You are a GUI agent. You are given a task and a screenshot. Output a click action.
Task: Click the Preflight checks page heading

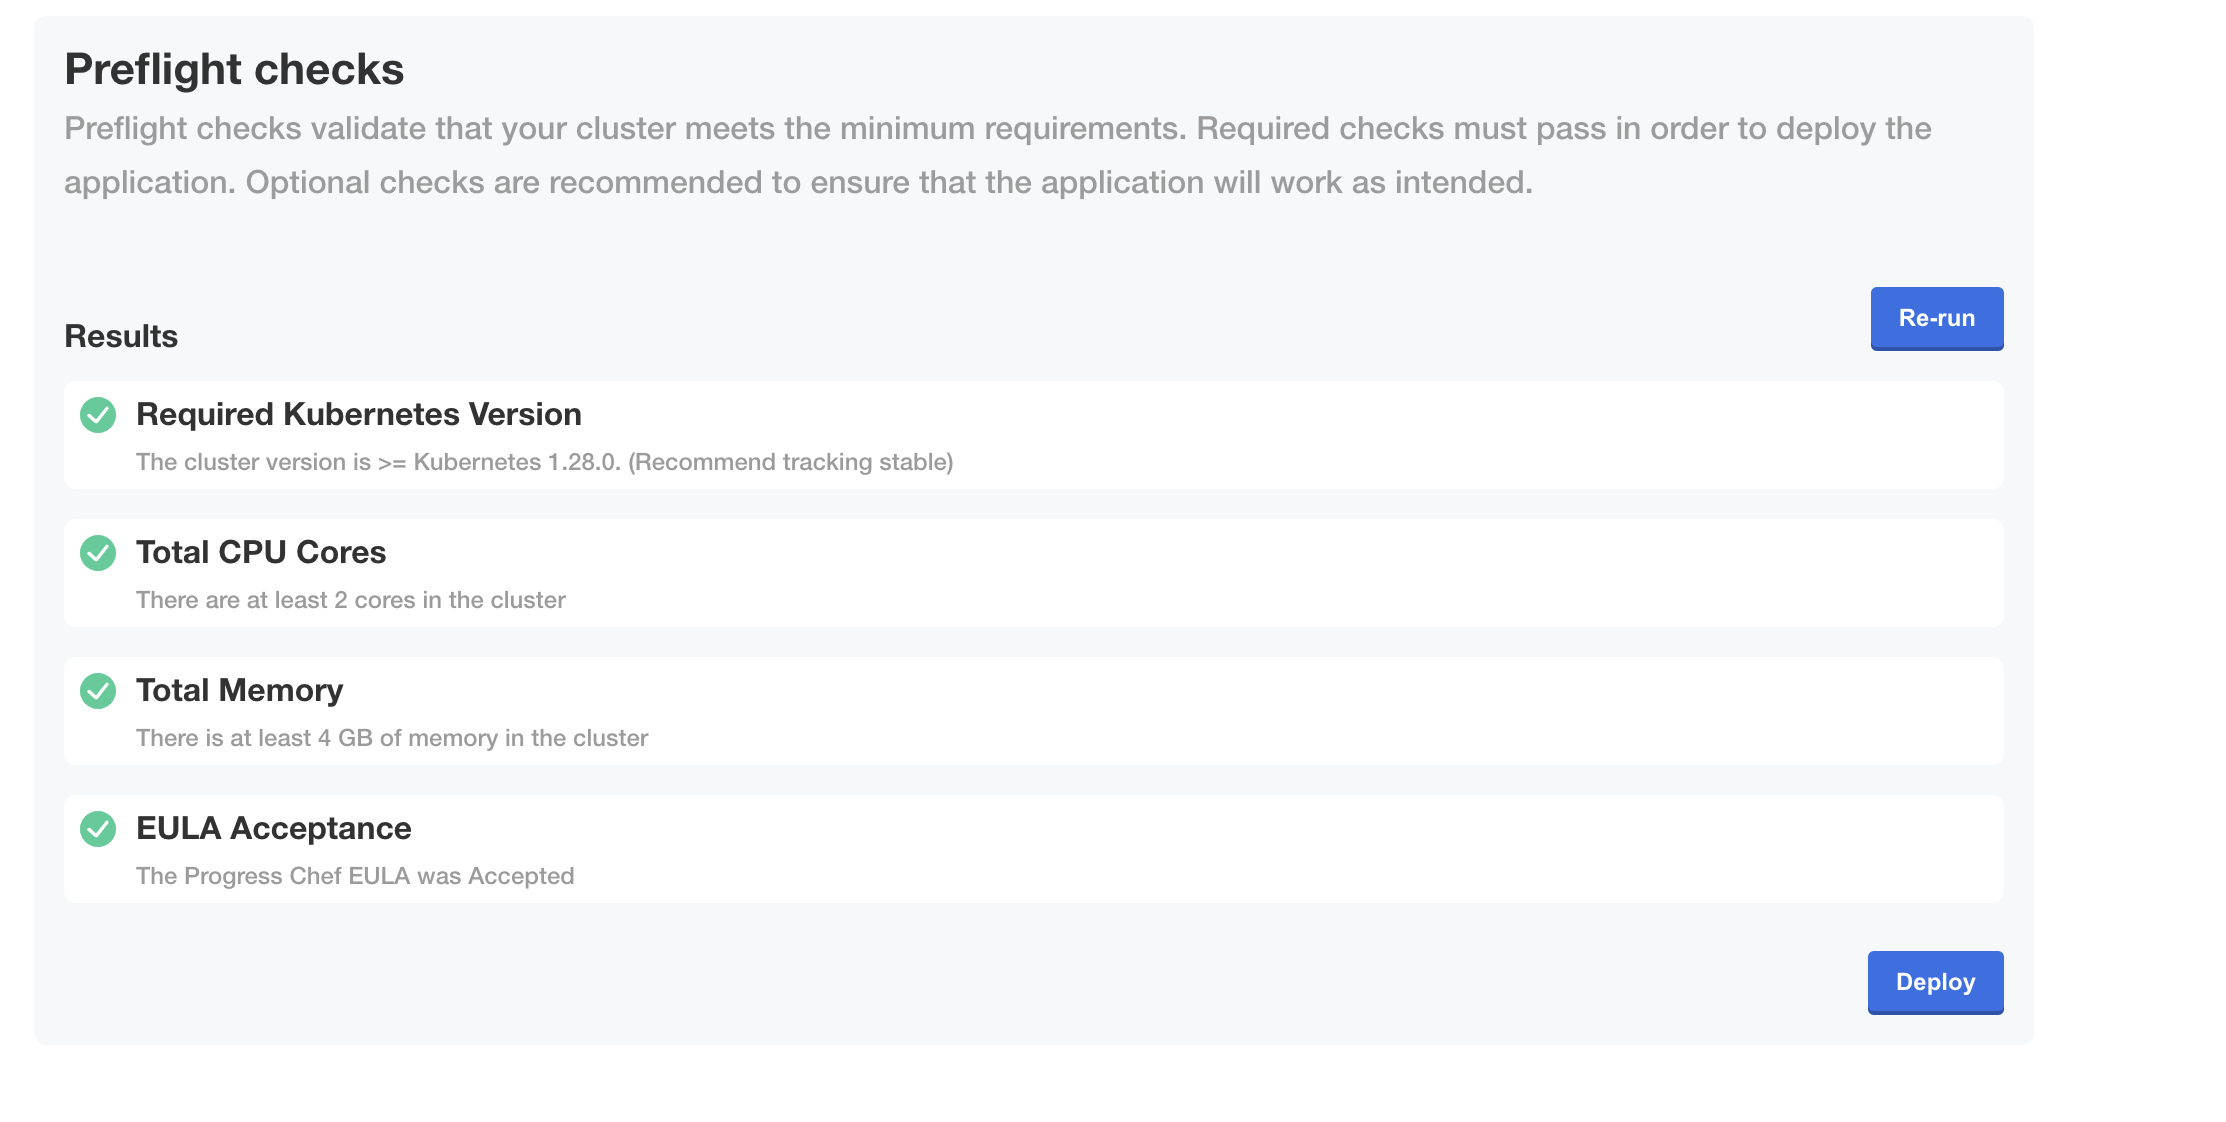click(234, 69)
